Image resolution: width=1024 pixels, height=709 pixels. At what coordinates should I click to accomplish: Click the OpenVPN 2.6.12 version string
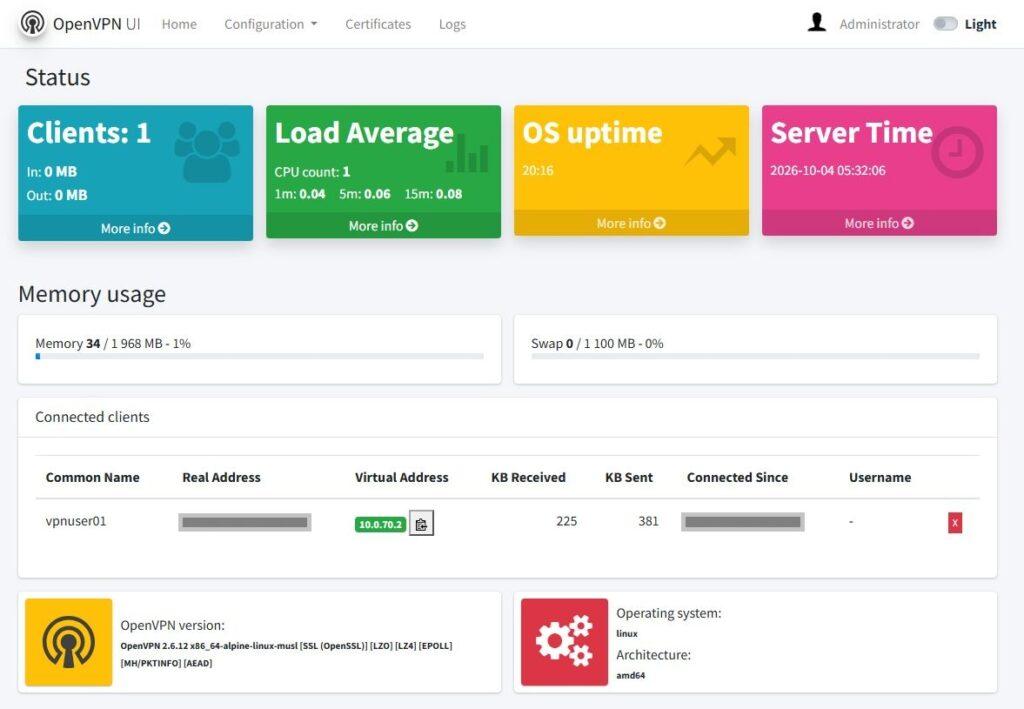point(286,654)
